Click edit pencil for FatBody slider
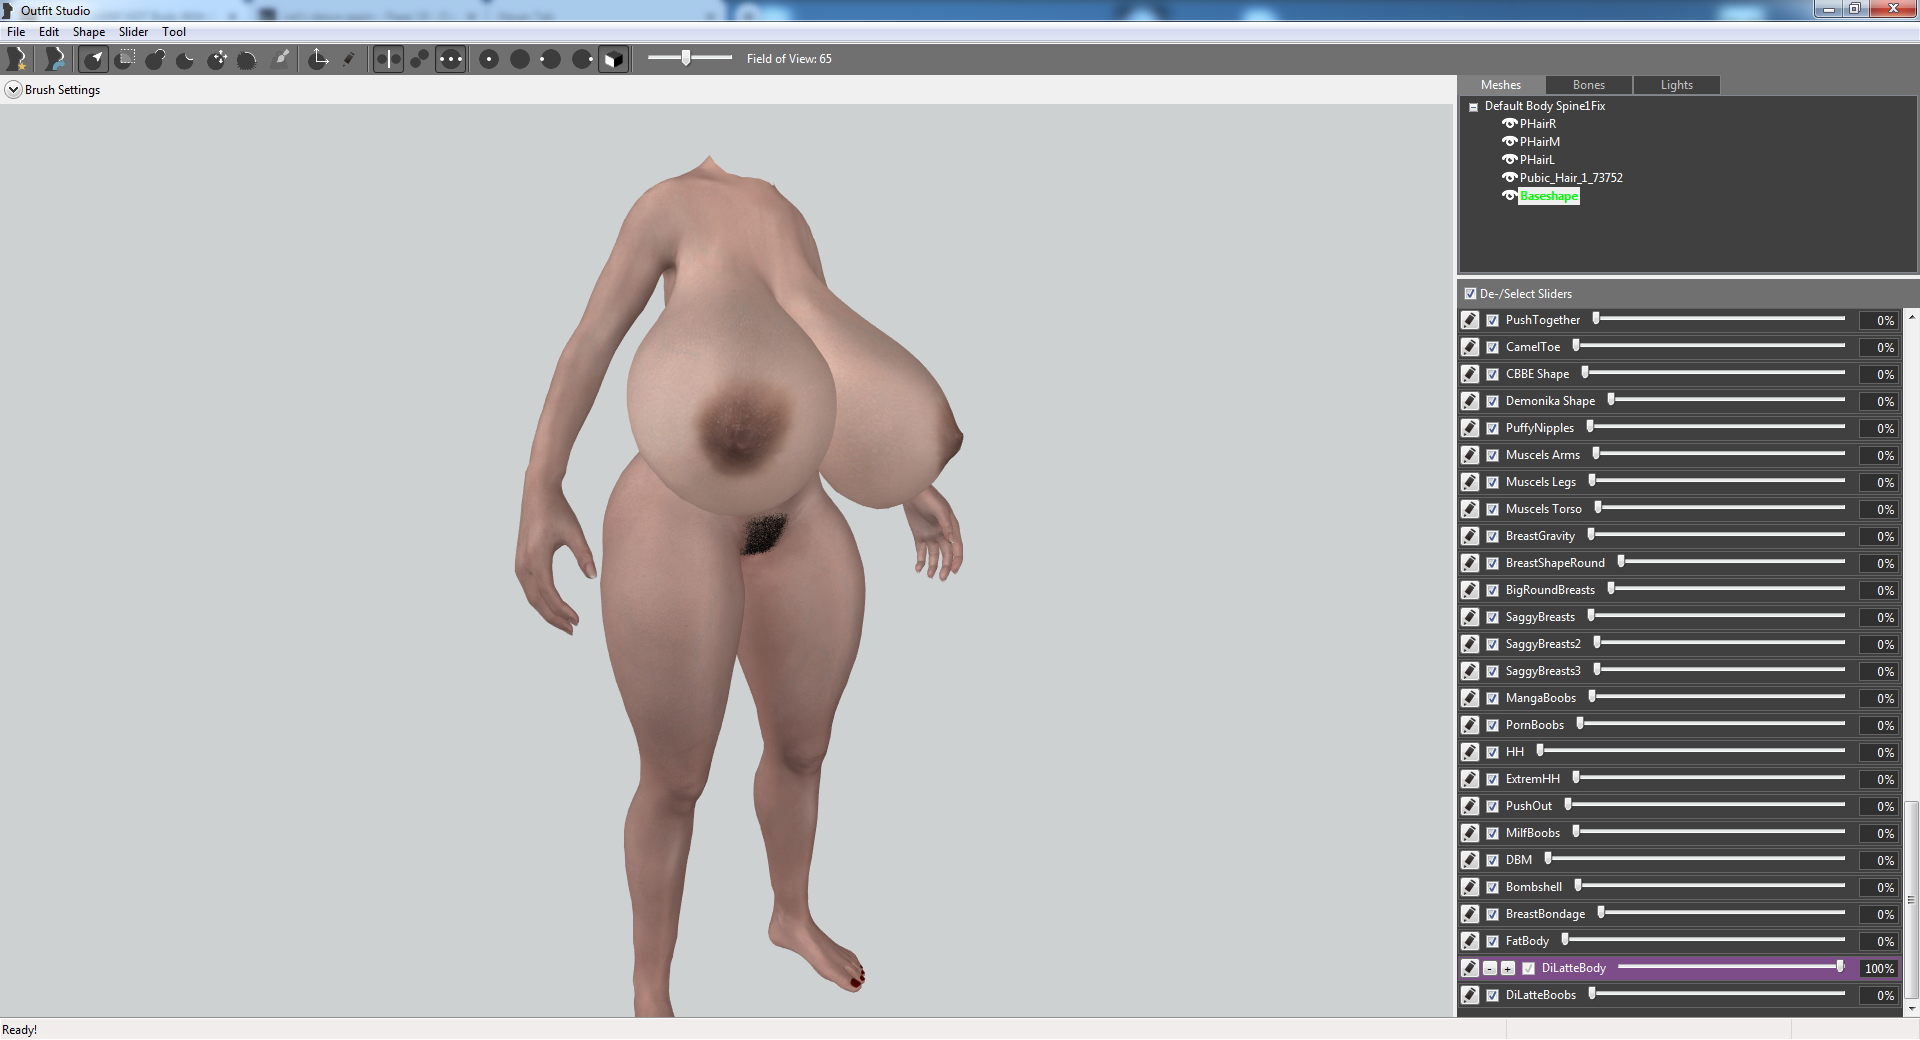The height and width of the screenshot is (1040, 1920). [x=1470, y=941]
